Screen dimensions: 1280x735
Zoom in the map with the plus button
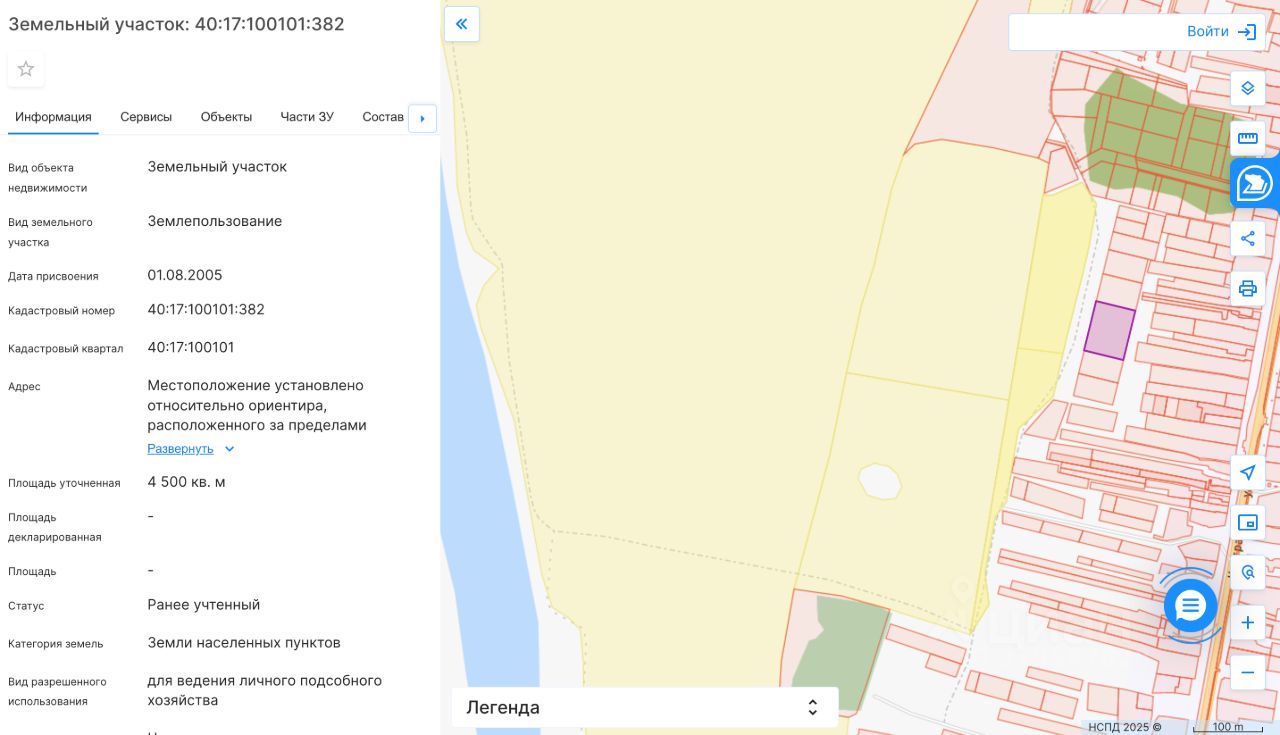tap(1247, 623)
